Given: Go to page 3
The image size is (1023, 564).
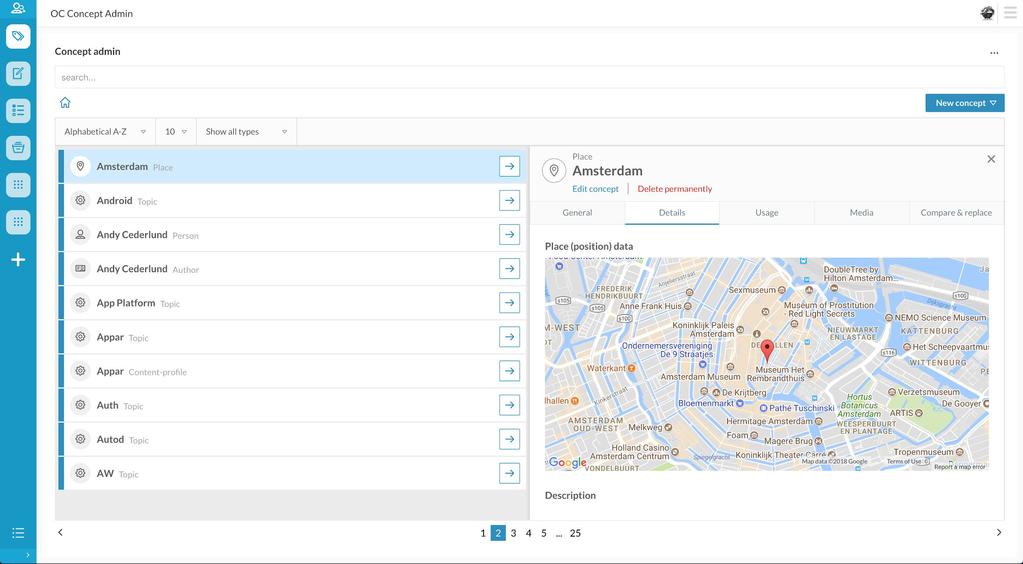Looking at the screenshot, I should [513, 533].
